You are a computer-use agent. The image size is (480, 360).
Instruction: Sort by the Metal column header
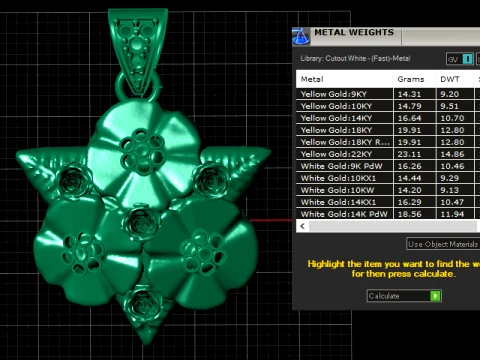click(x=344, y=79)
